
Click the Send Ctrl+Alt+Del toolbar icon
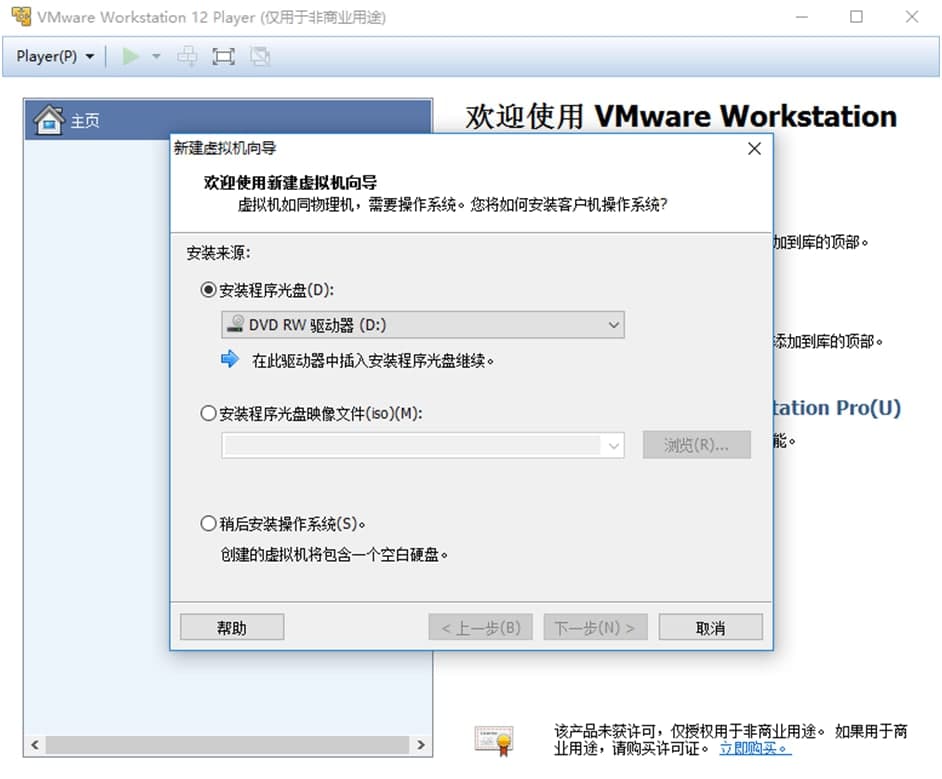(187, 56)
